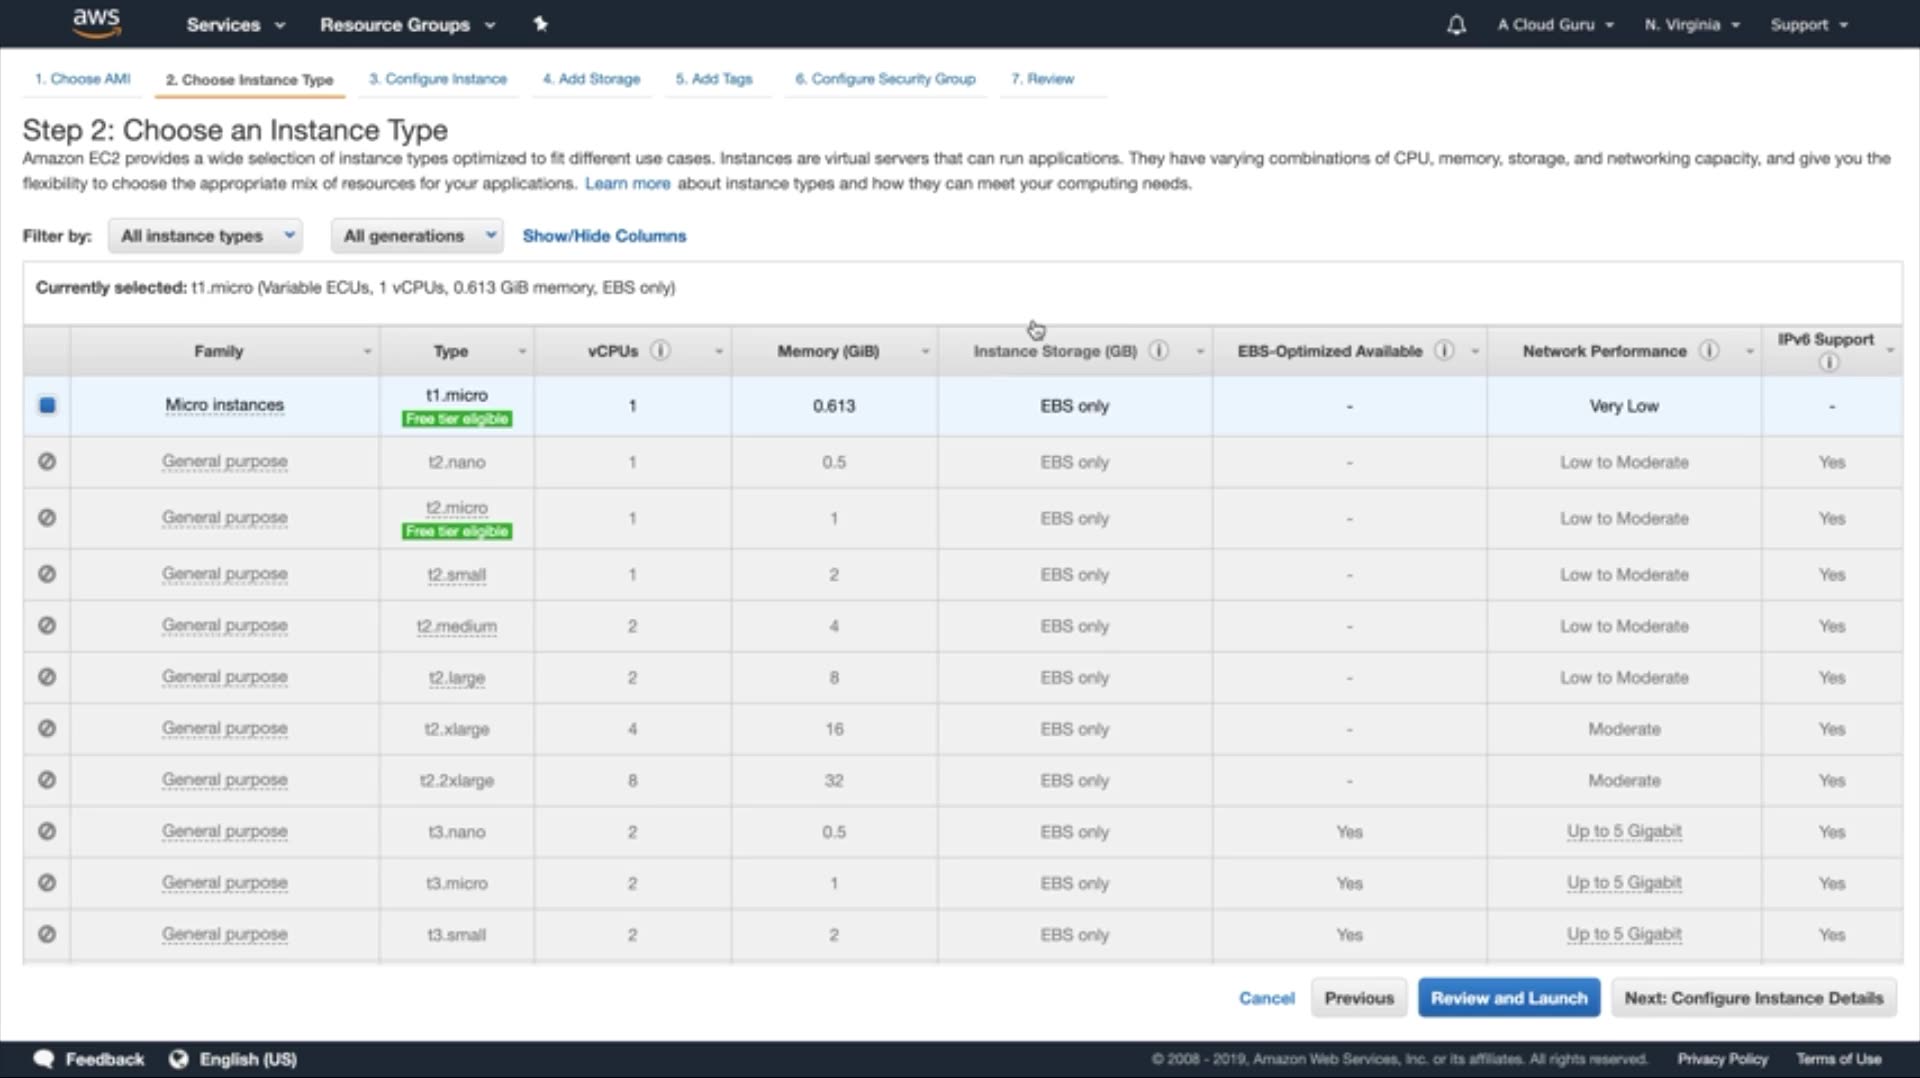This screenshot has height=1078, width=1920.
Task: Go to the Configure Security Group step
Action: coord(885,79)
